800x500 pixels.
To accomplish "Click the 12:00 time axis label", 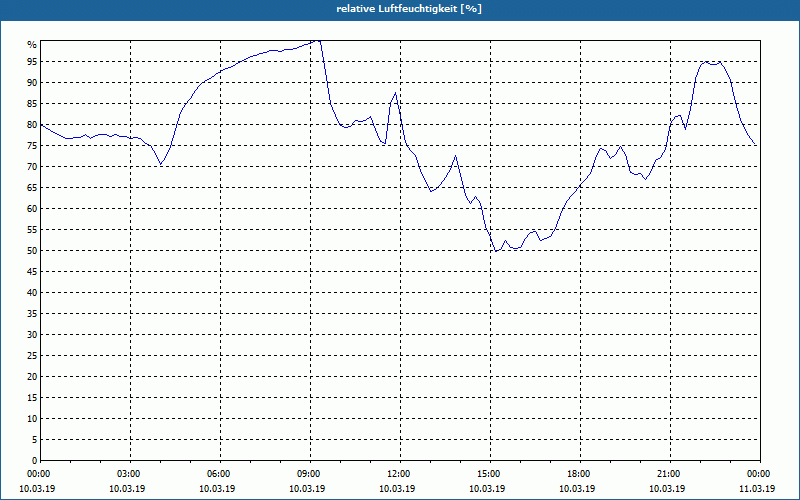I will click(400, 474).
